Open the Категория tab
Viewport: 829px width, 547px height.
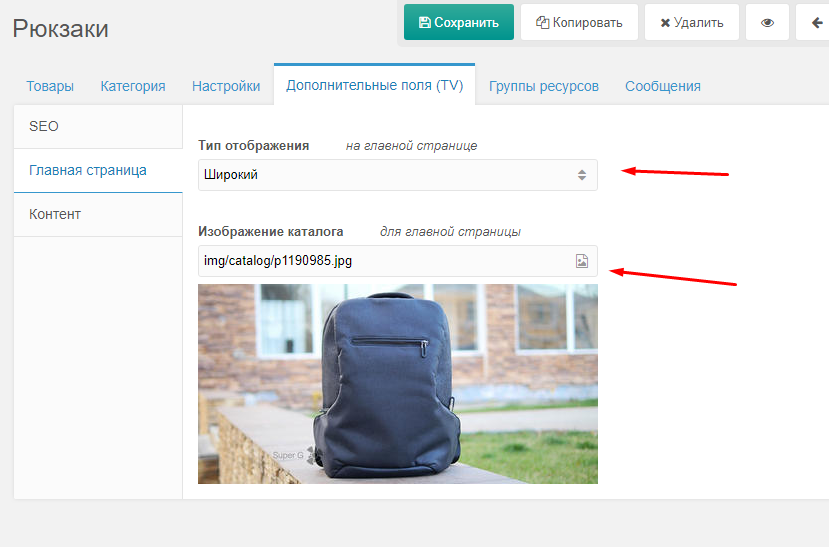[133, 86]
